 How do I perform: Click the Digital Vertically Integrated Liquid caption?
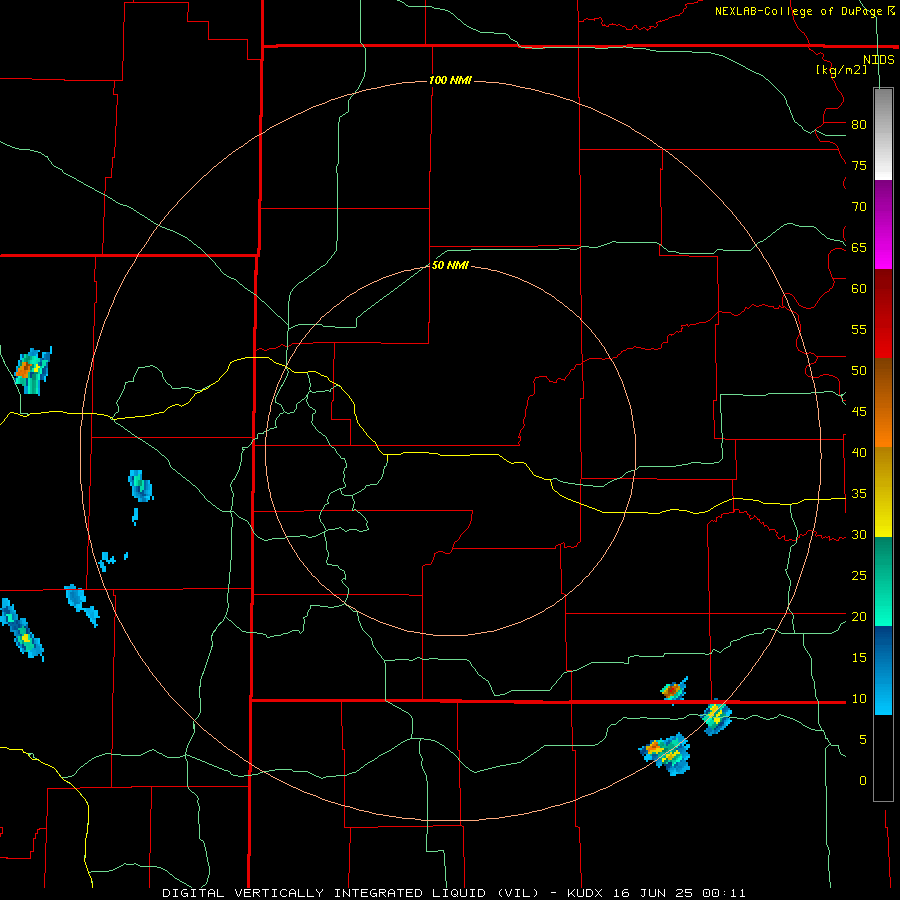tap(454, 893)
